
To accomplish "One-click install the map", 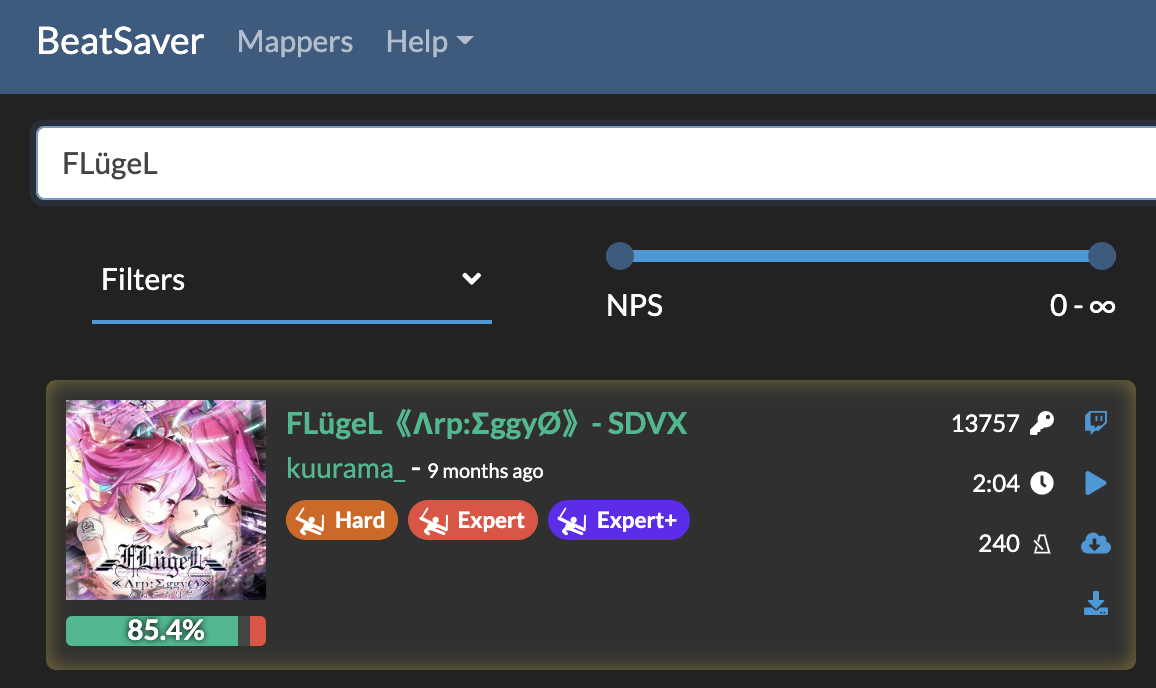I will 1096,603.
